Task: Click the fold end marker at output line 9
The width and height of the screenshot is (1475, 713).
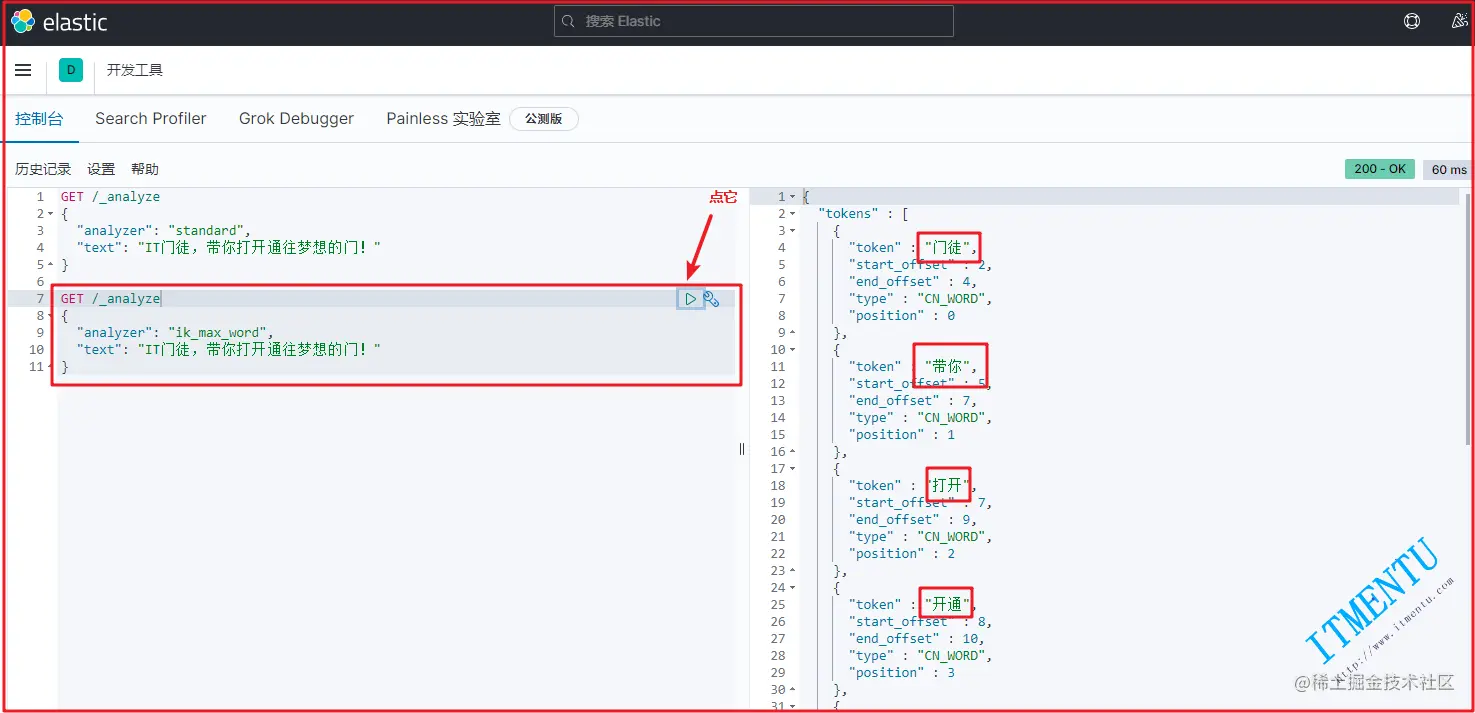Action: pos(793,333)
